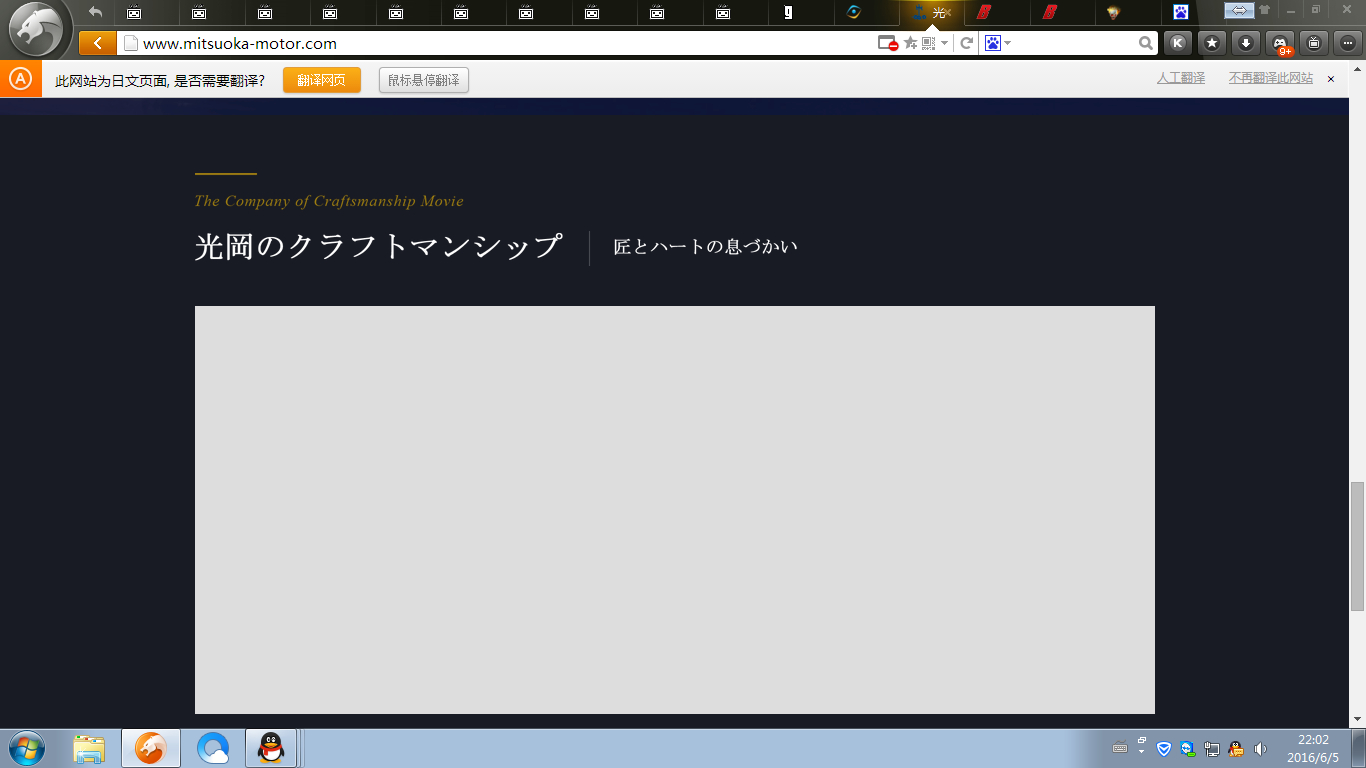Click the blue shield tray icon

pyautogui.click(x=1164, y=748)
